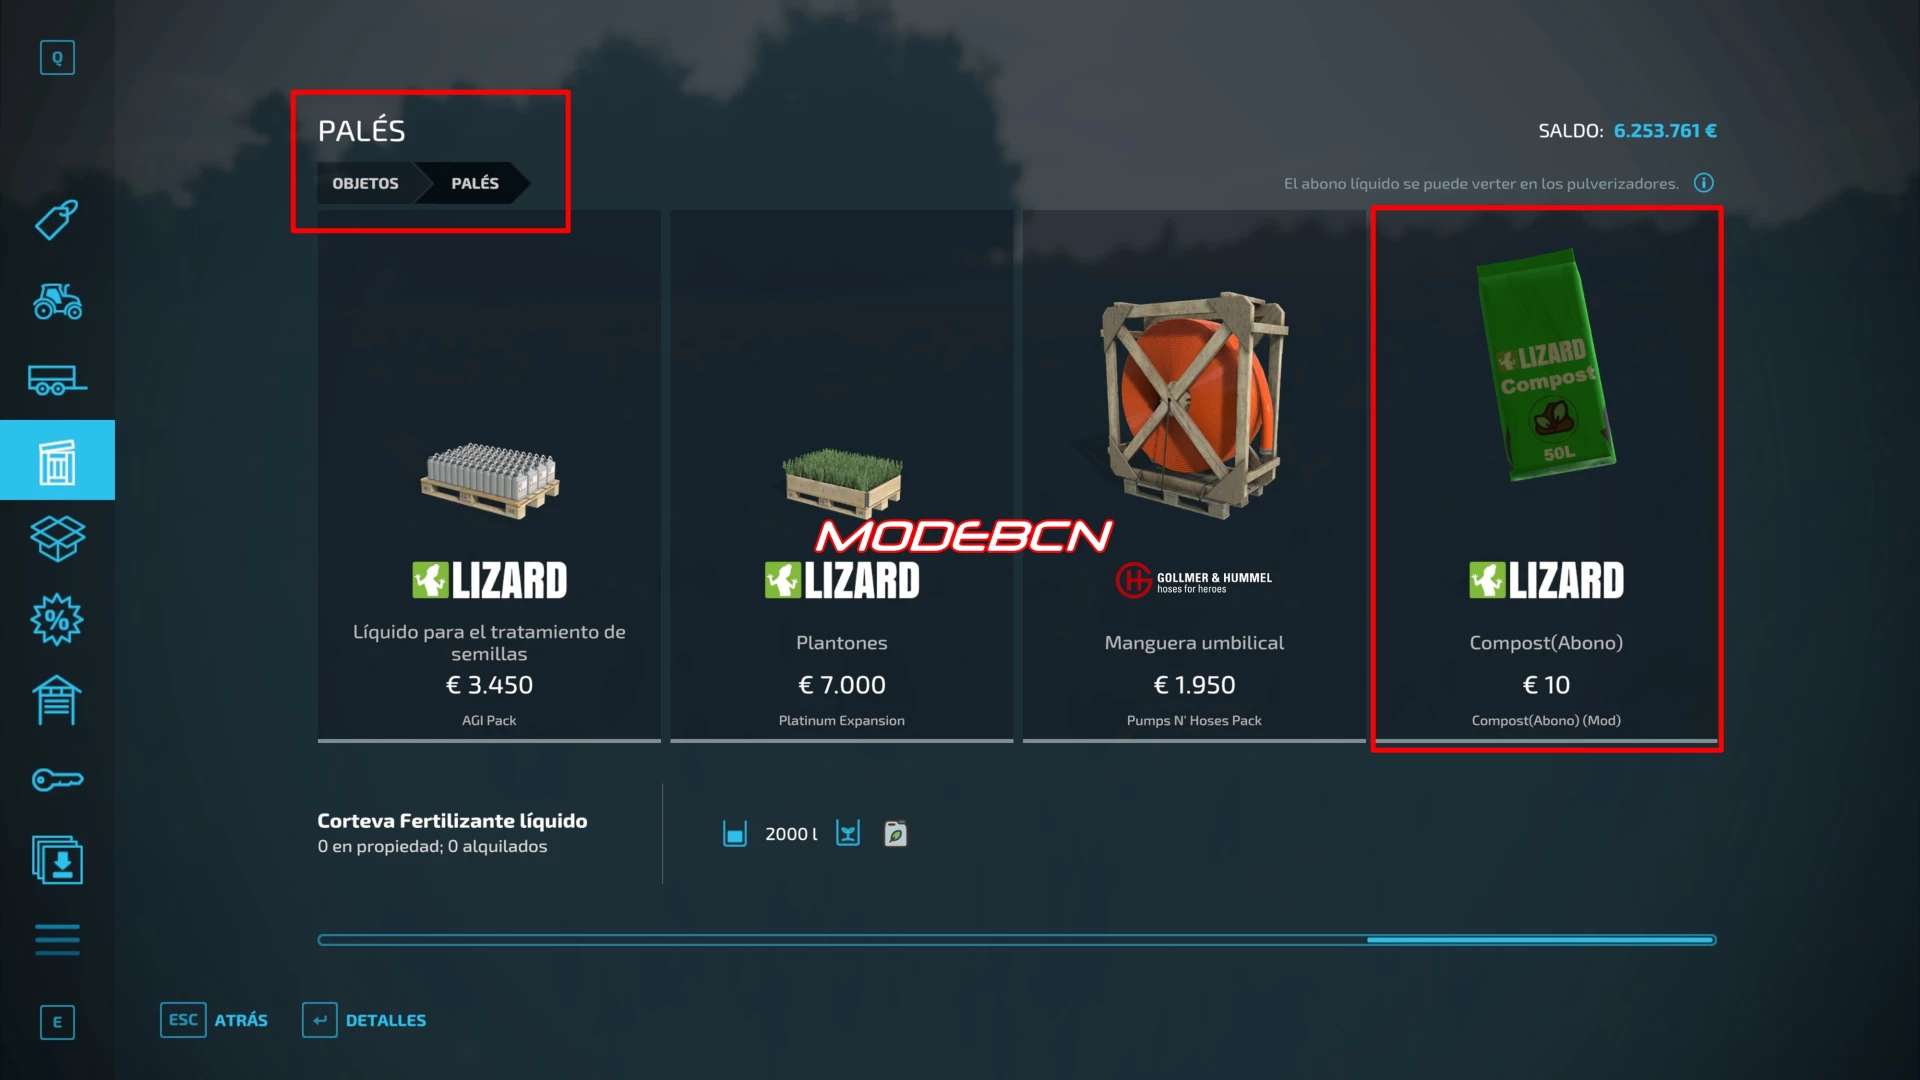Select the Compost(Abono) product card
The height and width of the screenshot is (1080, 1920).
click(x=1547, y=477)
